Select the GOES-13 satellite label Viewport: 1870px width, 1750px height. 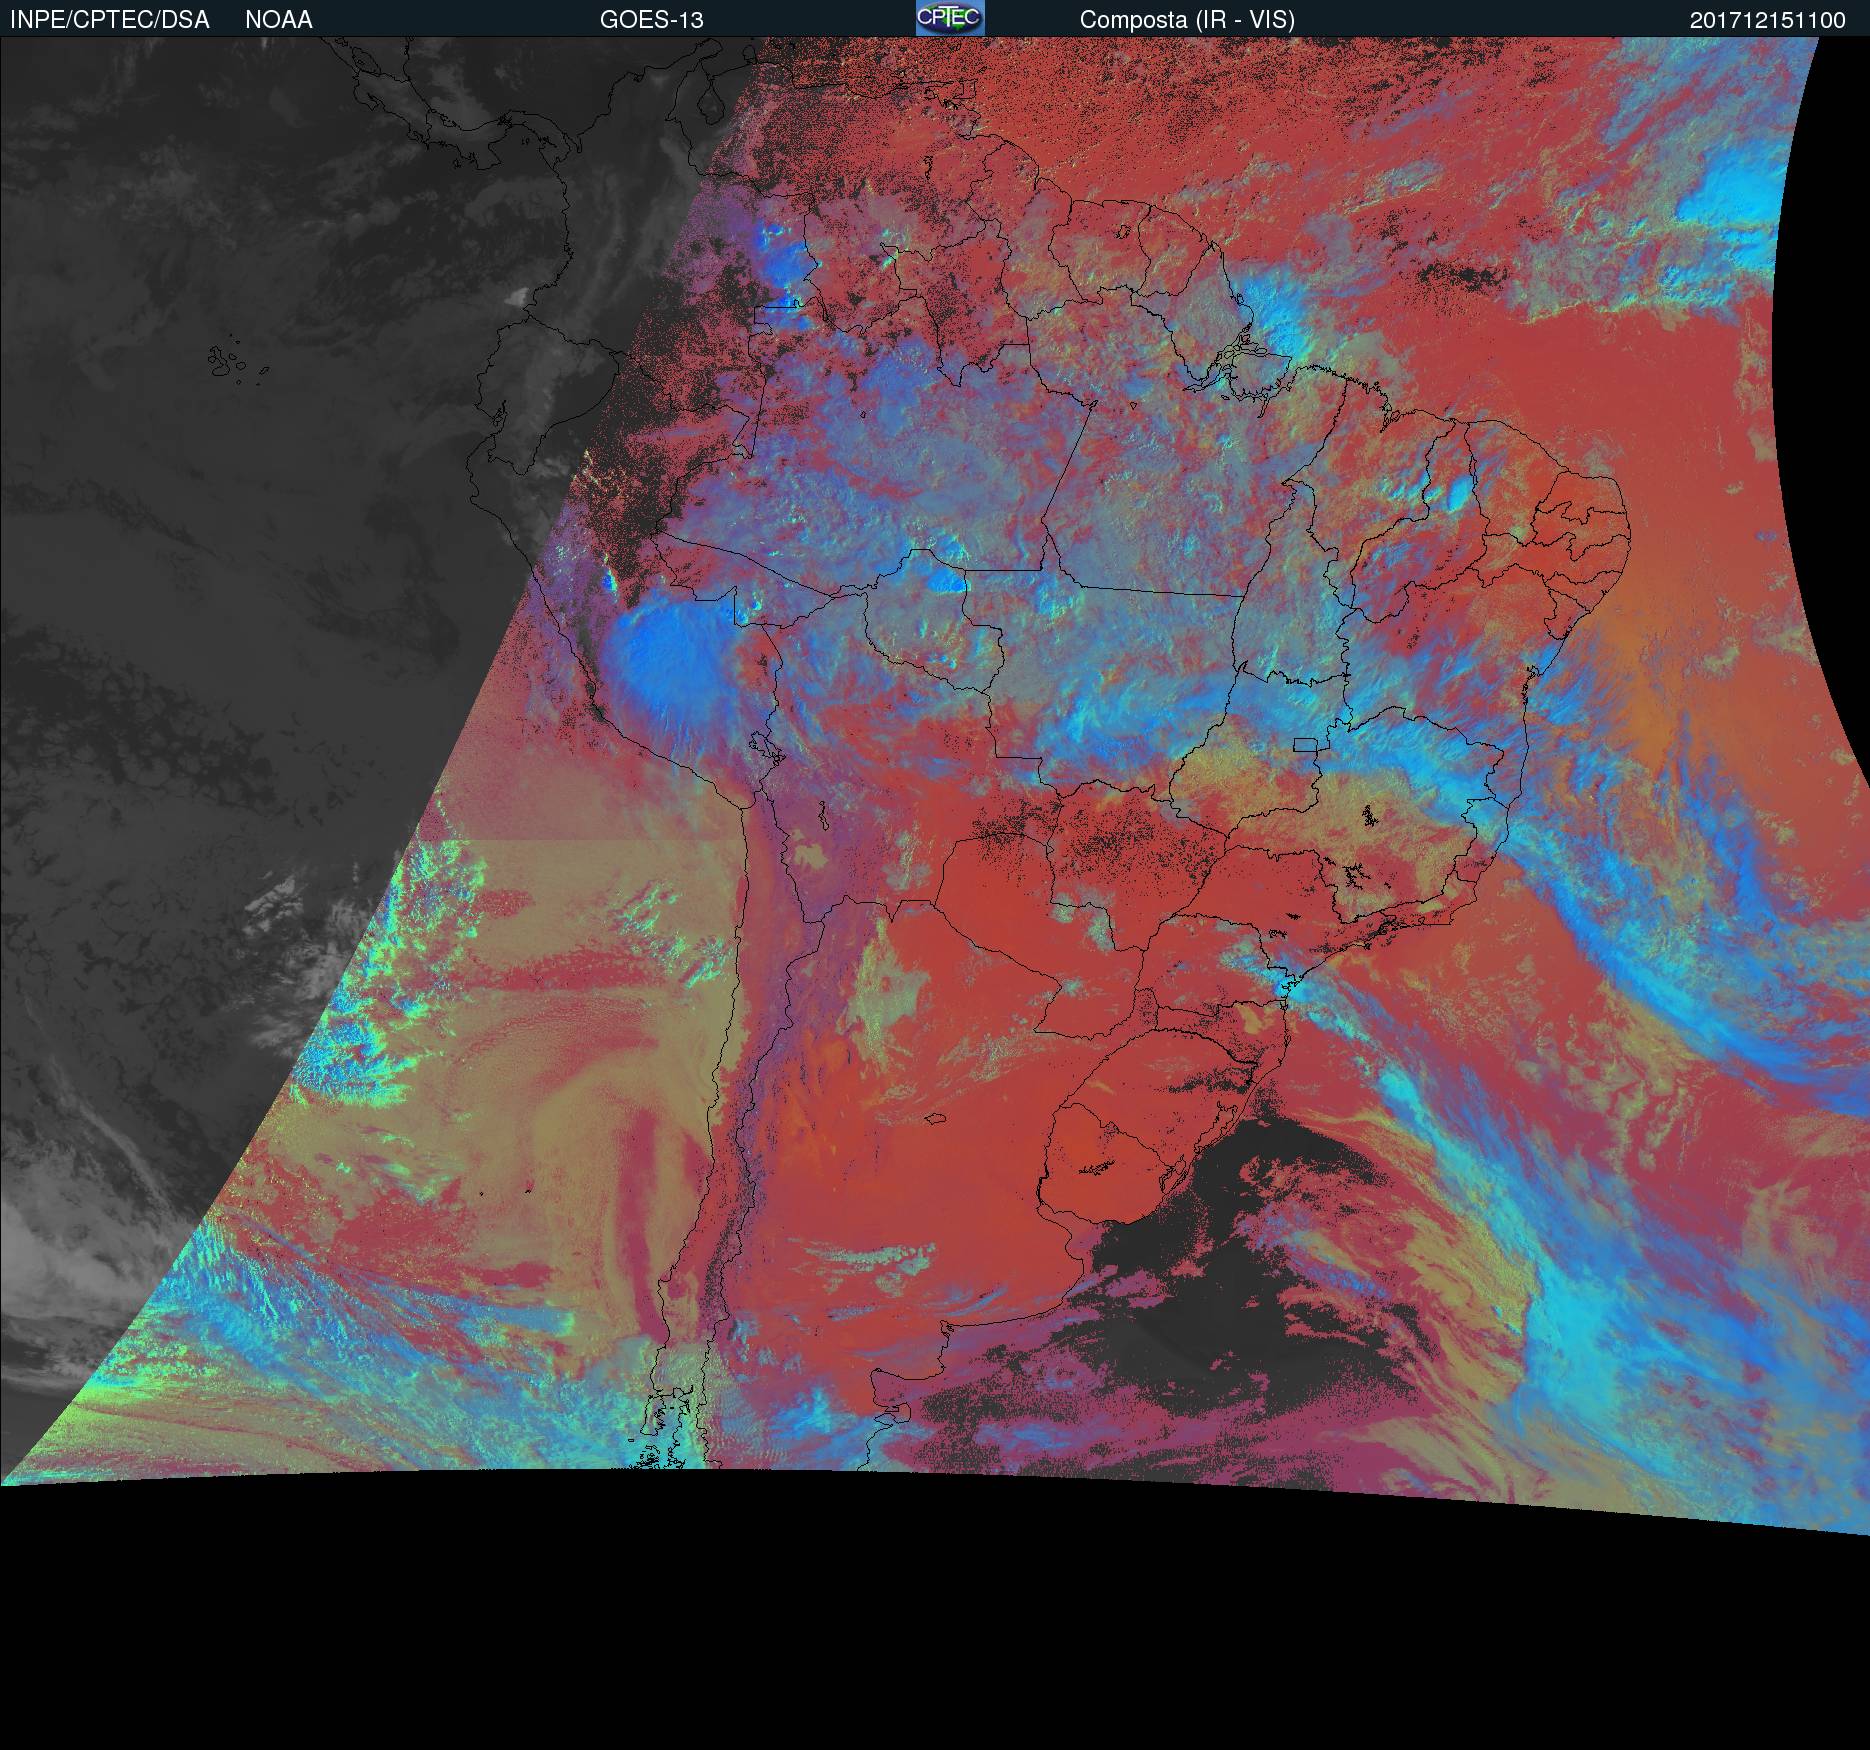click(652, 20)
